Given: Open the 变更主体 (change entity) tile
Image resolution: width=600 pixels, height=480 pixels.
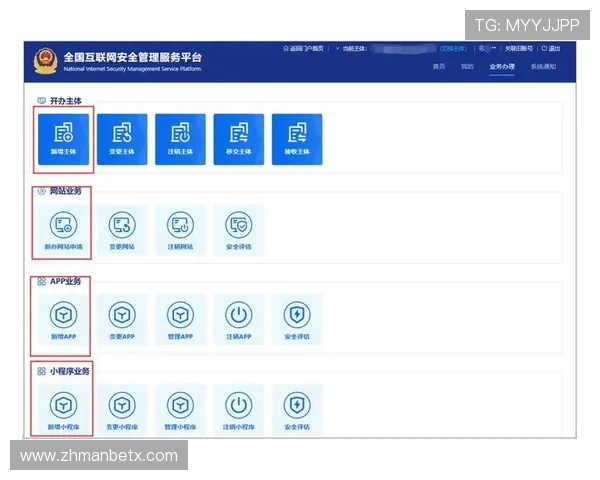Looking at the screenshot, I should (x=122, y=139).
